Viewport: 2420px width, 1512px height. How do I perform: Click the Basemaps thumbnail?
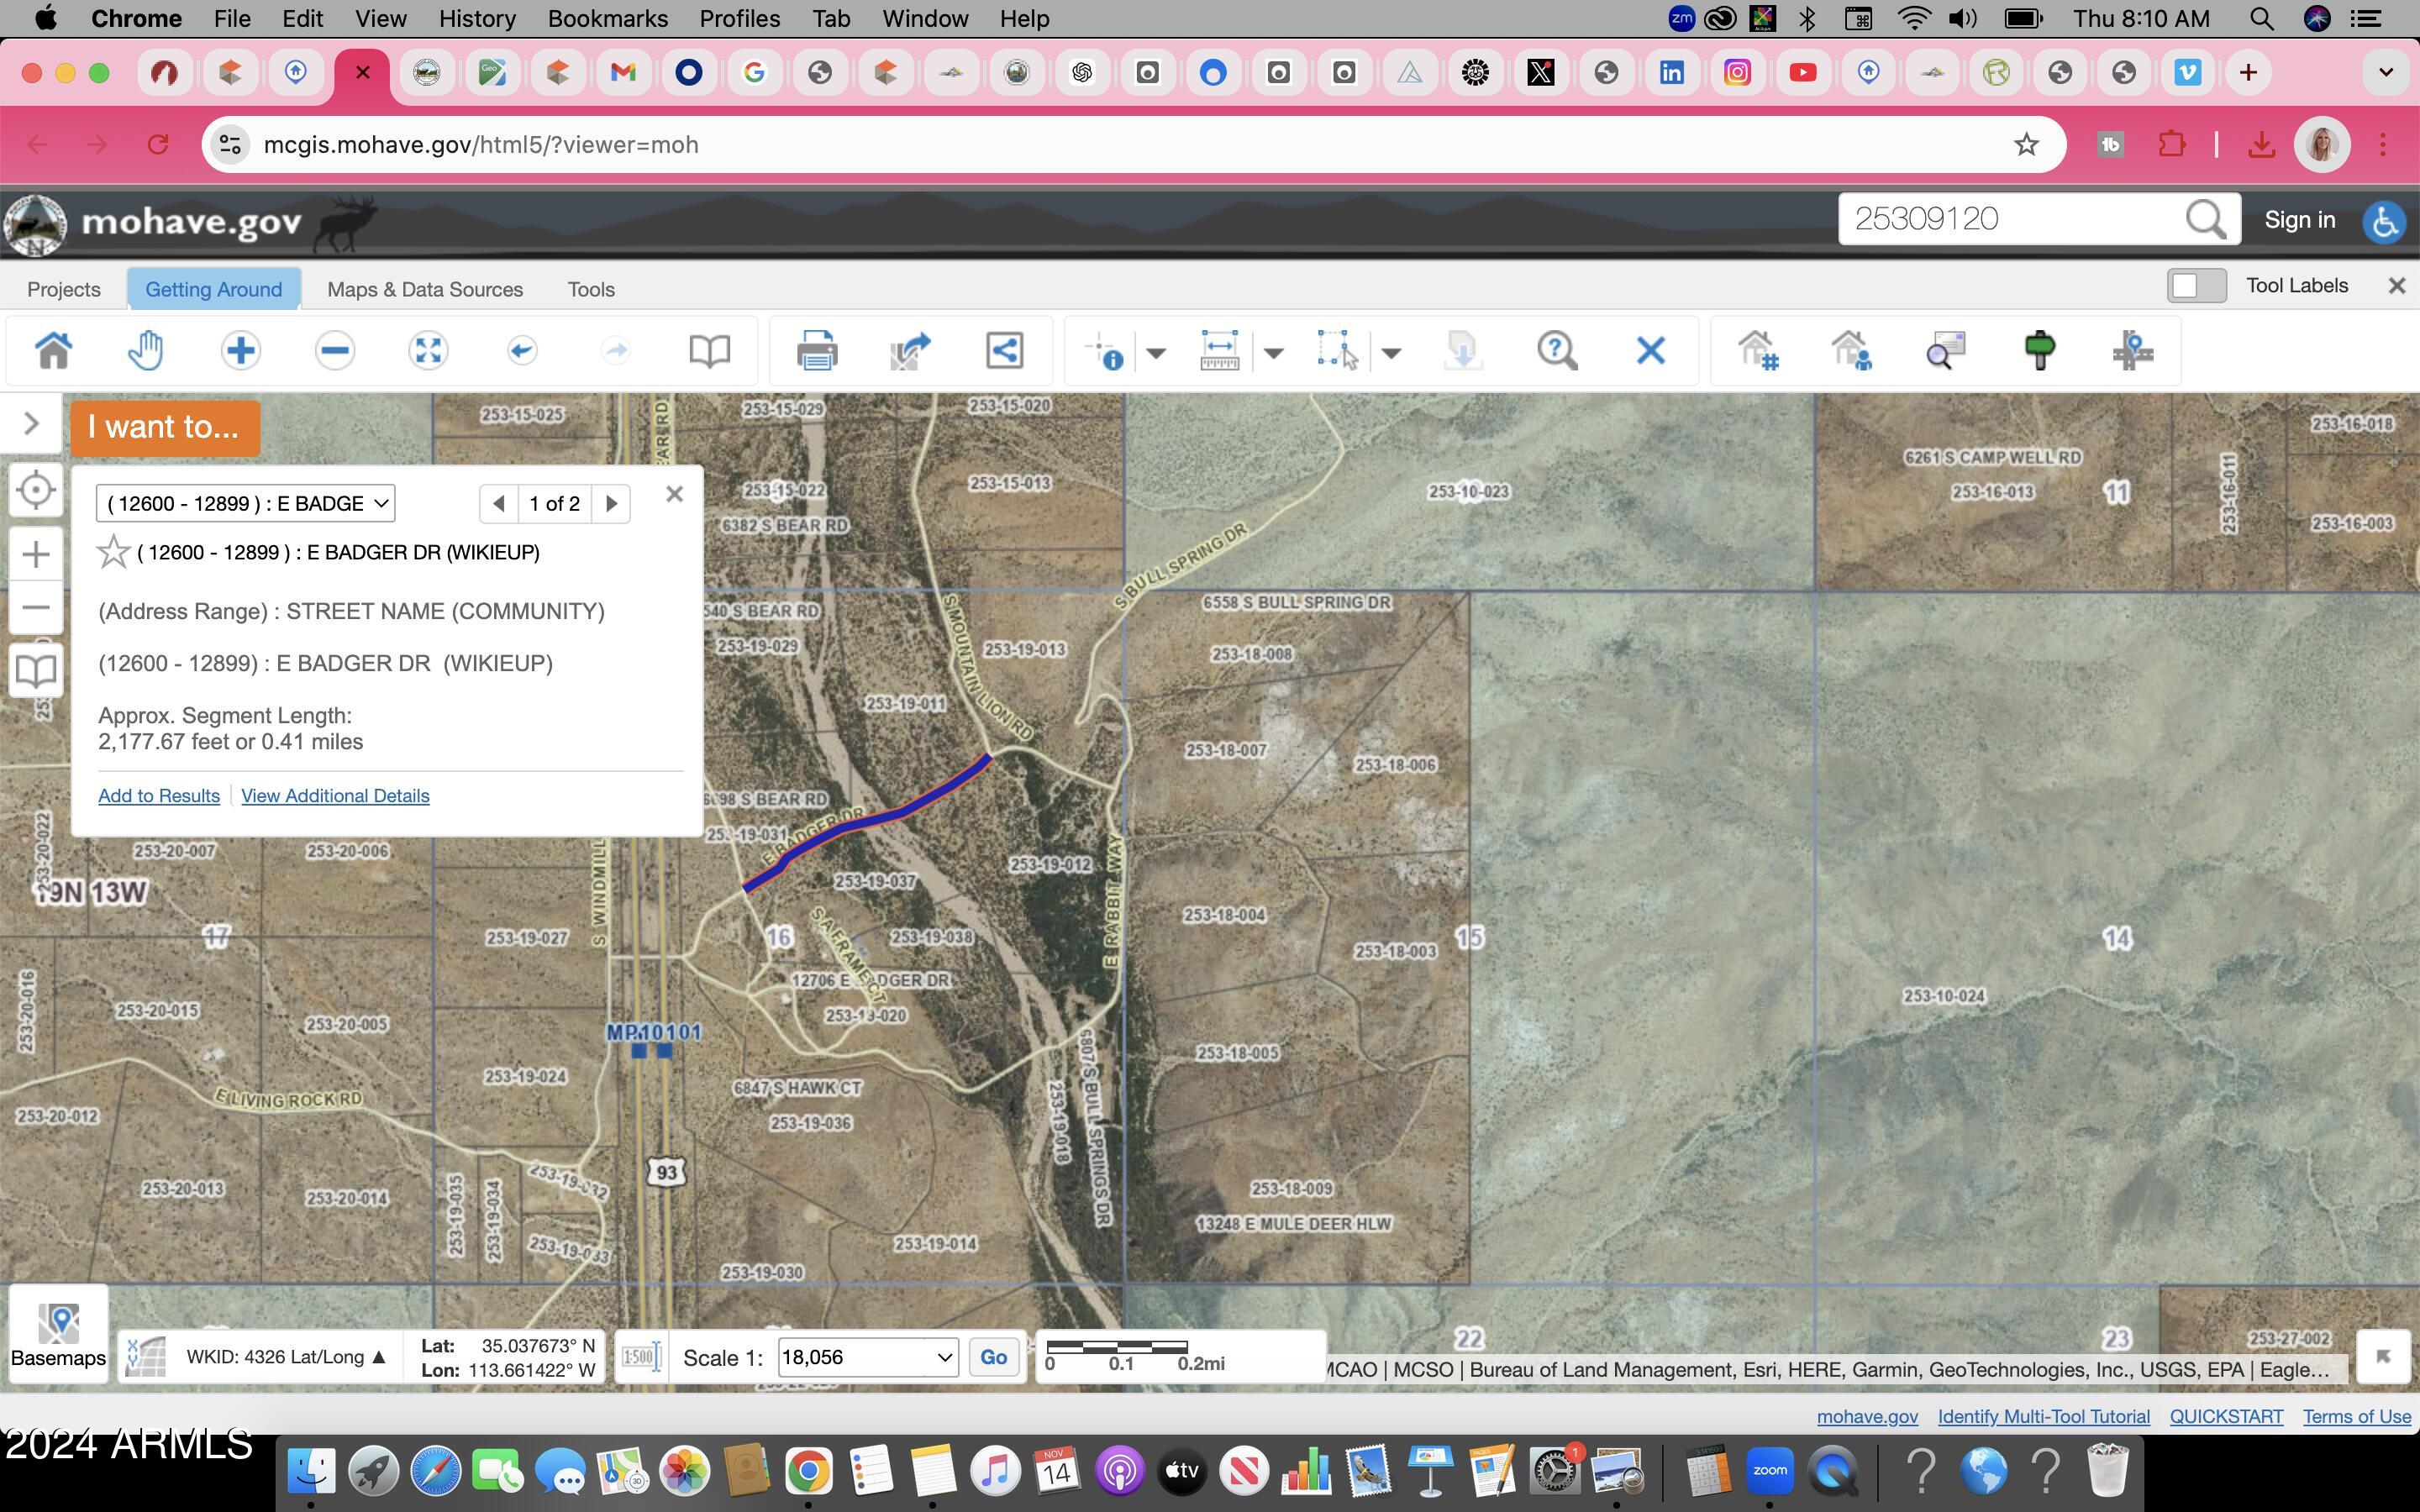coord(58,1322)
